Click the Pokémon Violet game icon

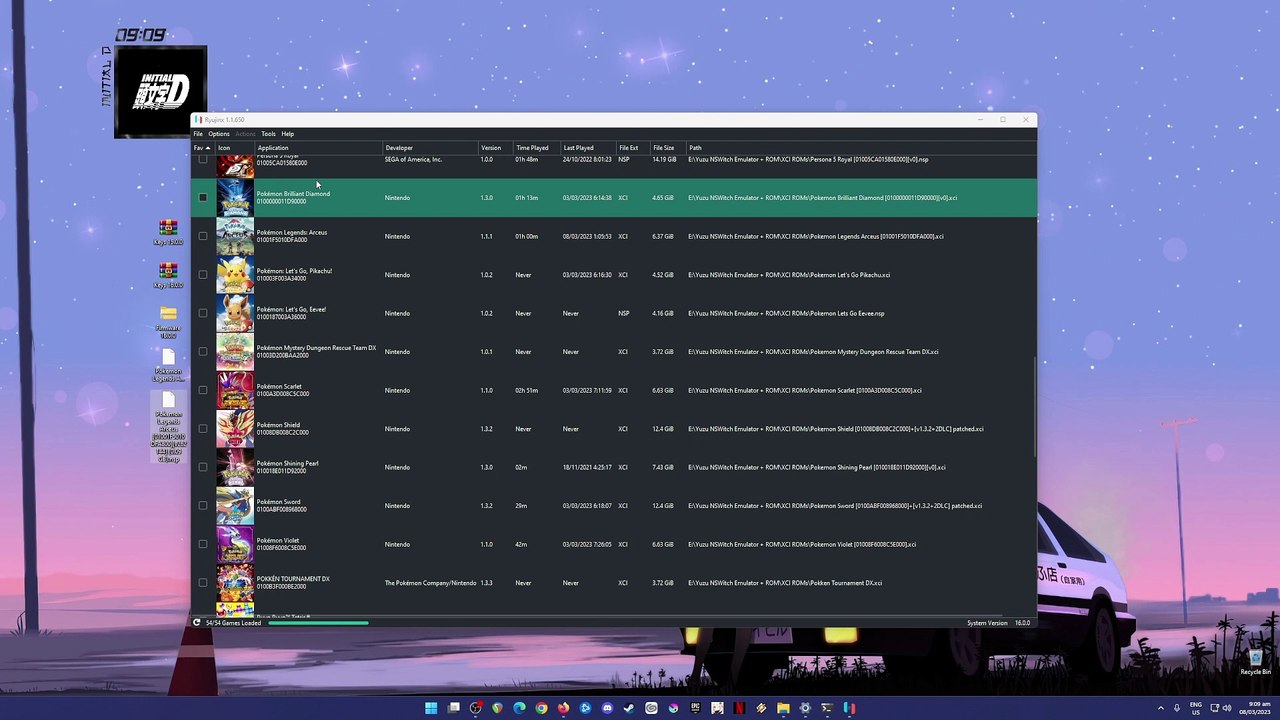point(235,544)
